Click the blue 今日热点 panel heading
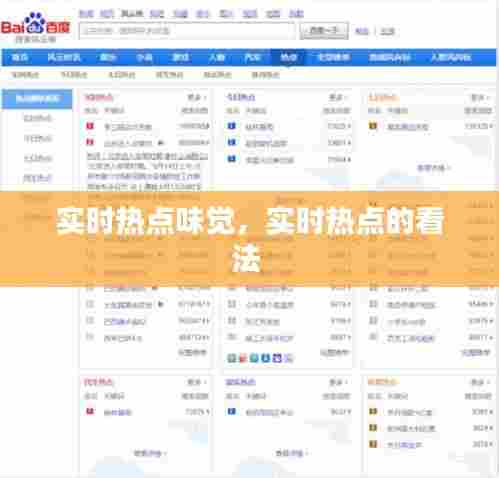499x478 pixels. (x=241, y=97)
